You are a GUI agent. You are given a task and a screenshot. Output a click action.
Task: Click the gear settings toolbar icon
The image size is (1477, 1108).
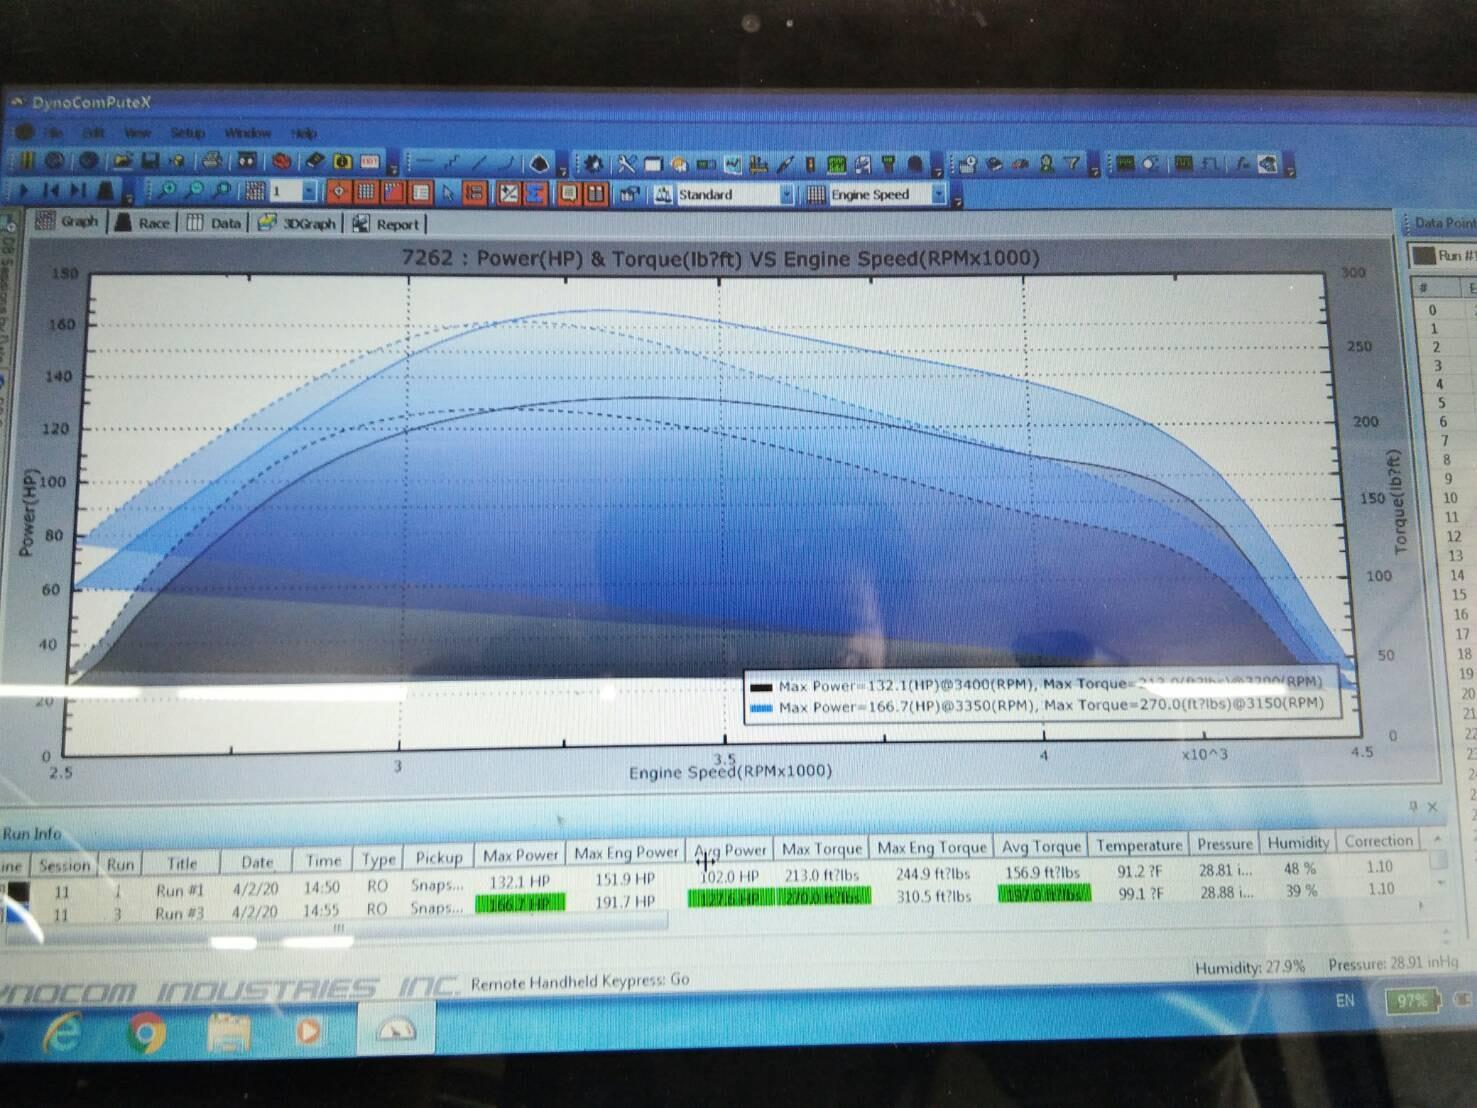click(593, 164)
